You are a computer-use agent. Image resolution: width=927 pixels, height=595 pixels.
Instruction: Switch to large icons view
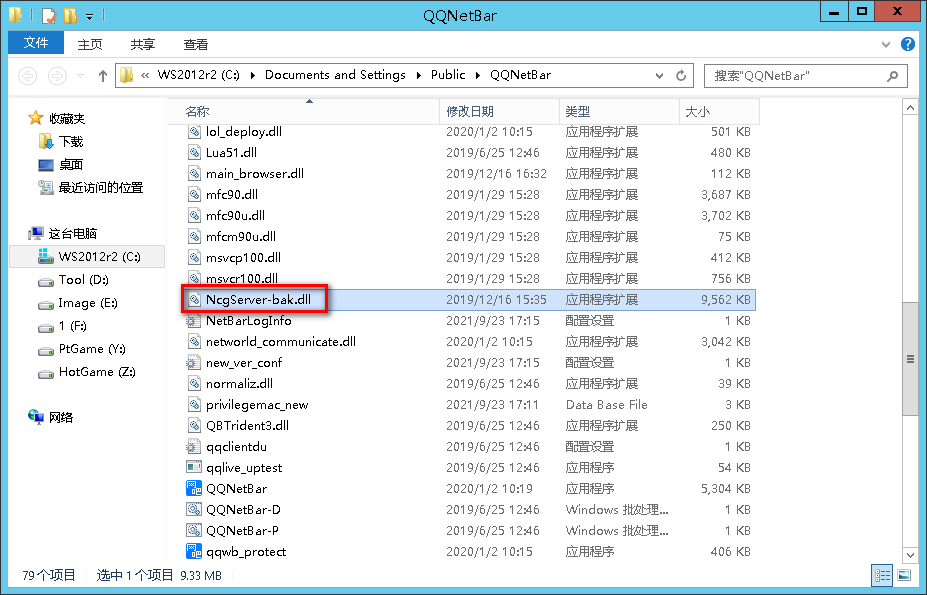pos(904,575)
